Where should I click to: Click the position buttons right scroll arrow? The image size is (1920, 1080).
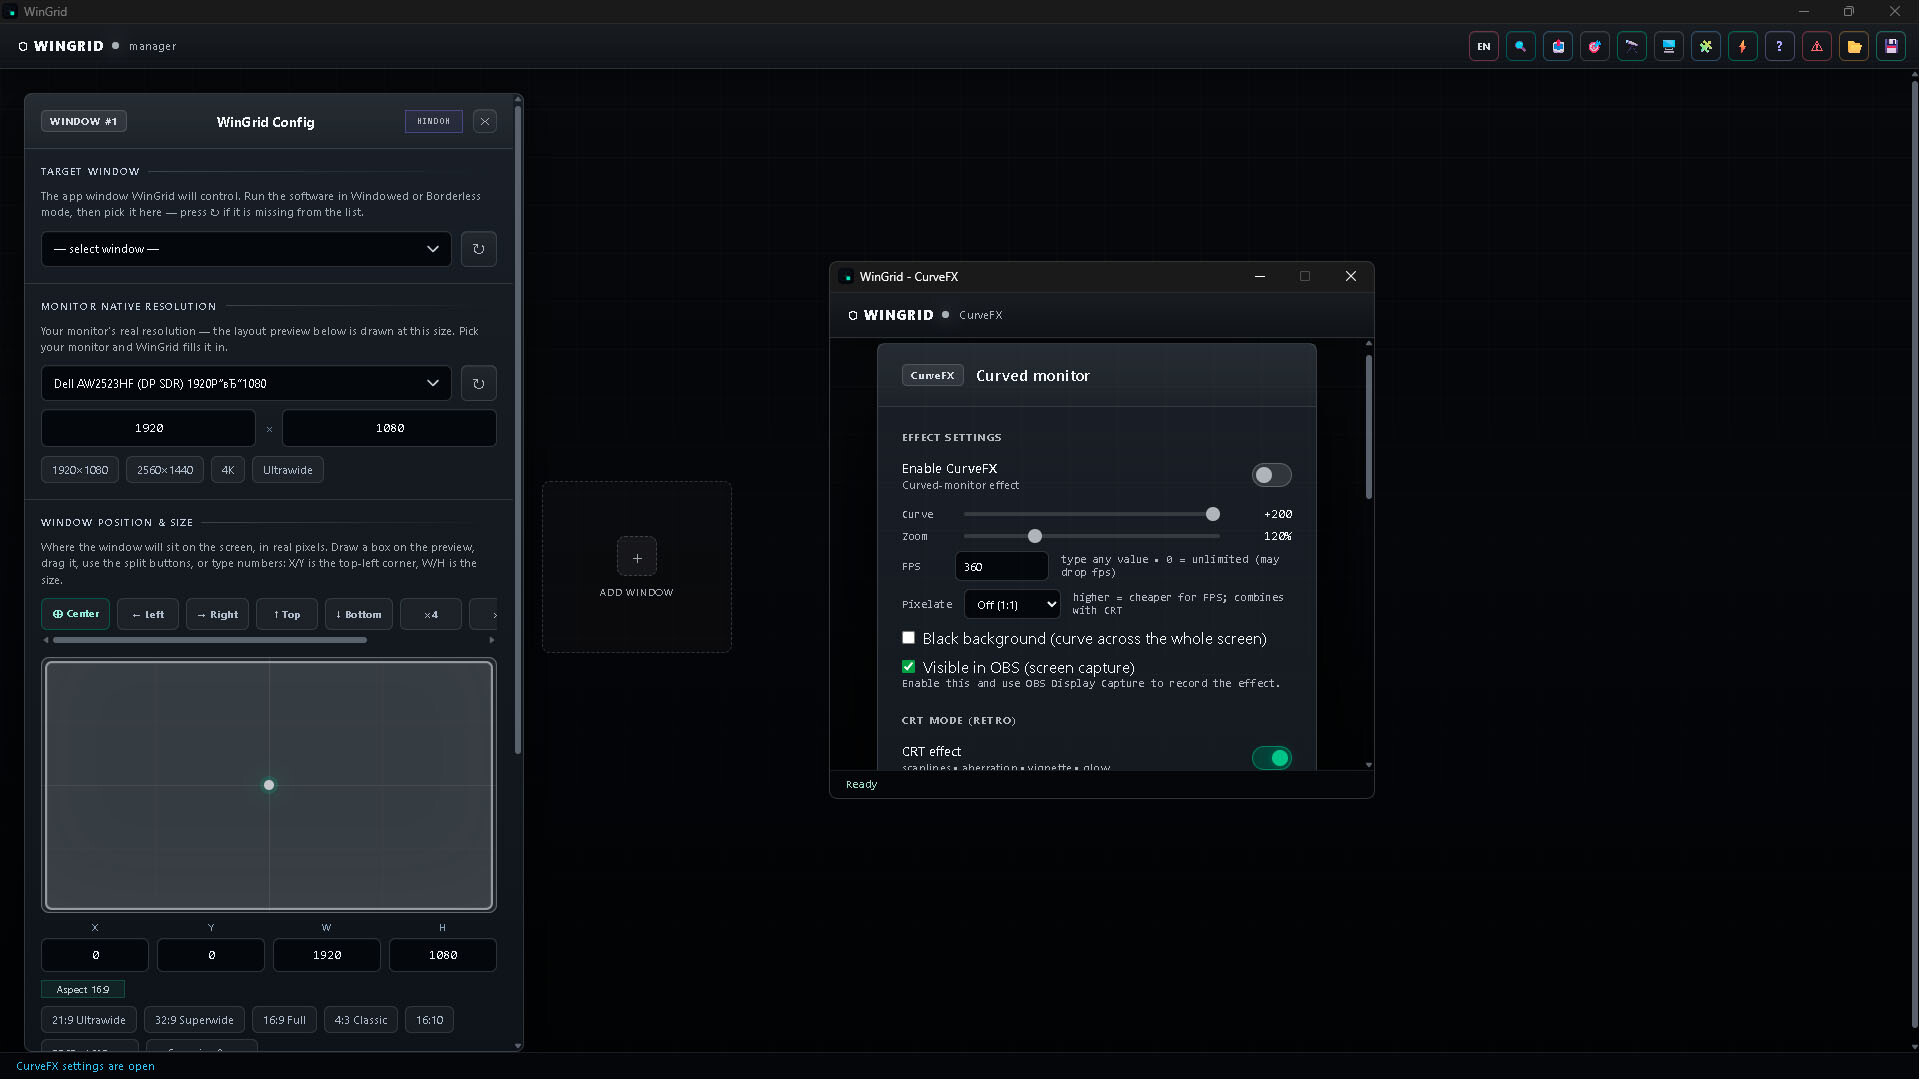point(491,640)
